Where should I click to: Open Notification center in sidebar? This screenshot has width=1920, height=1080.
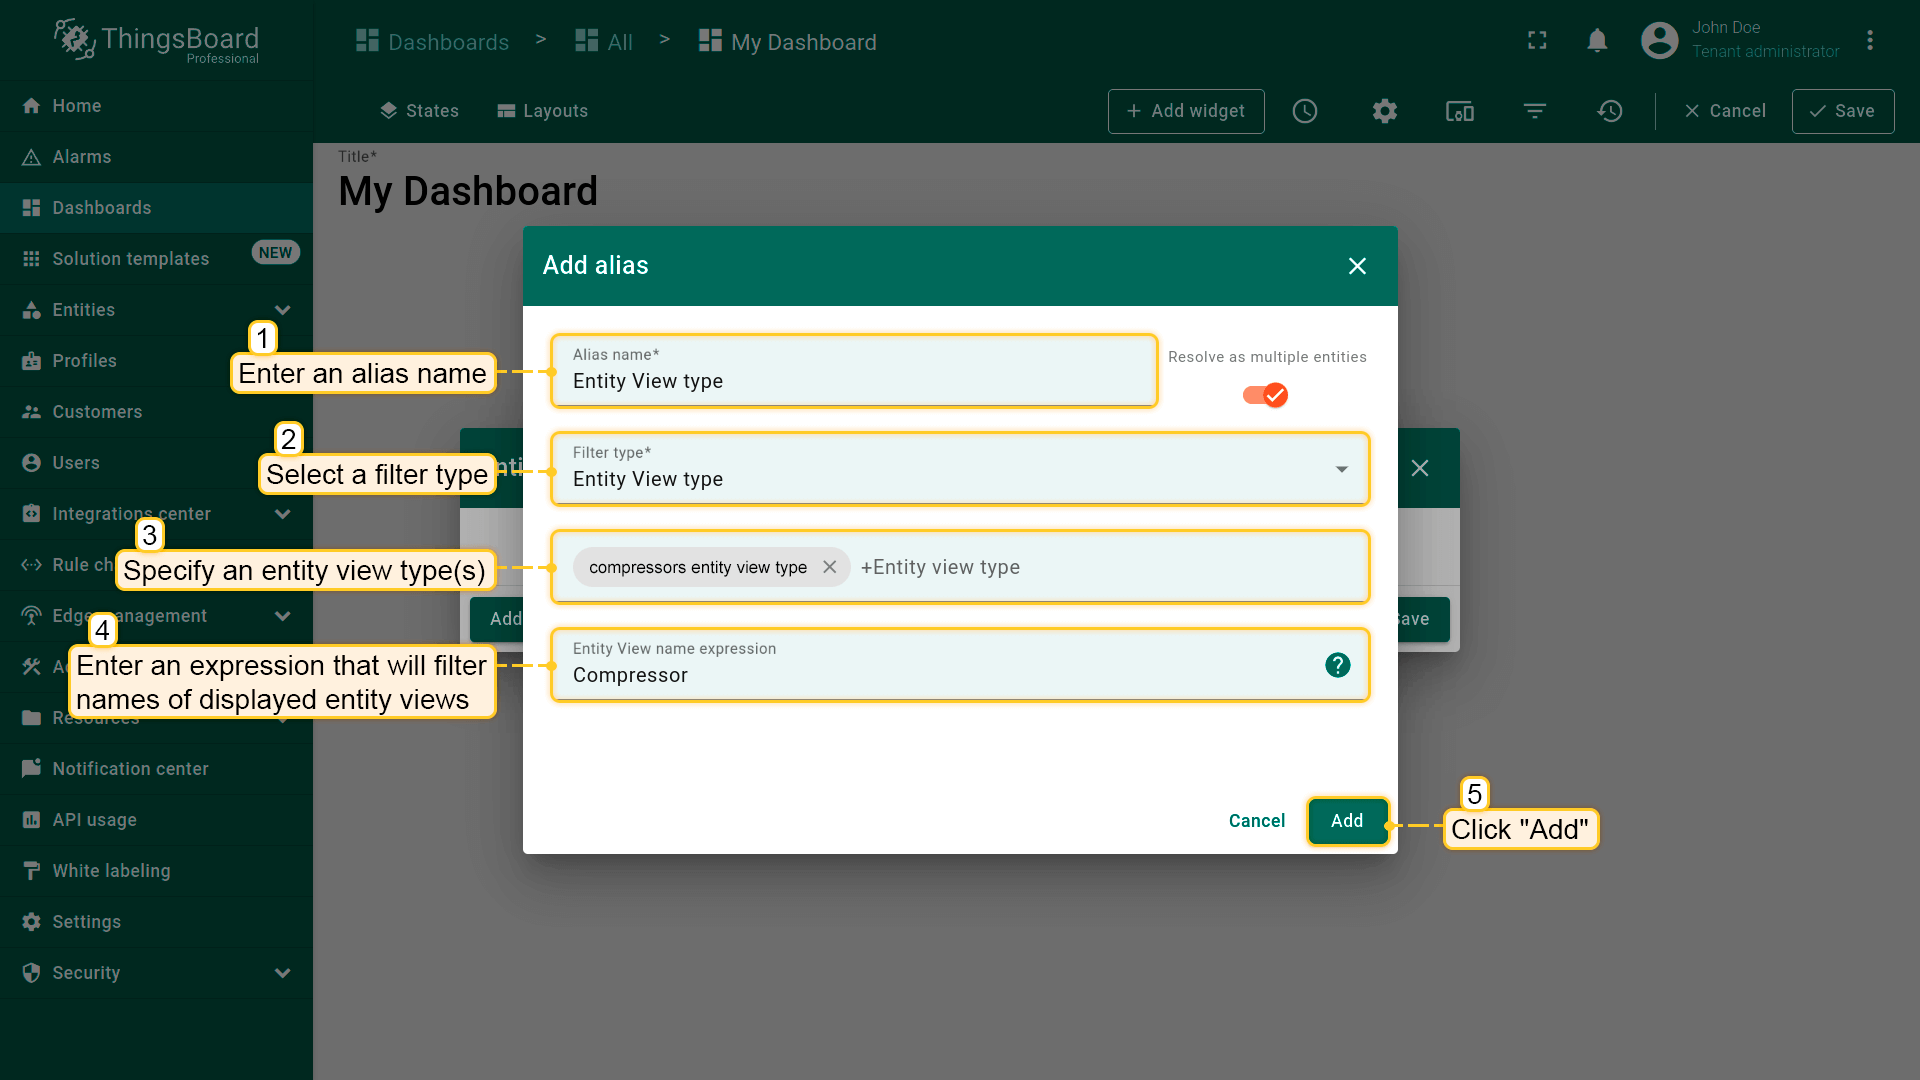pos(130,769)
